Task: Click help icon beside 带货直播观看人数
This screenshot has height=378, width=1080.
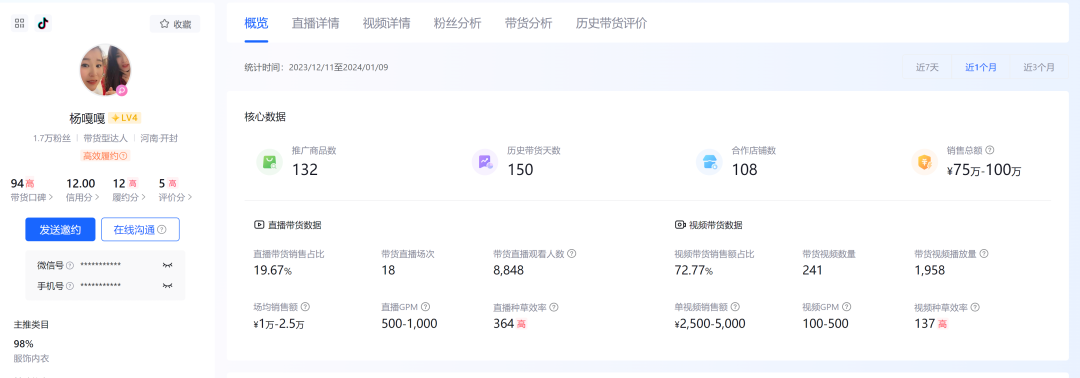Action: (572, 253)
